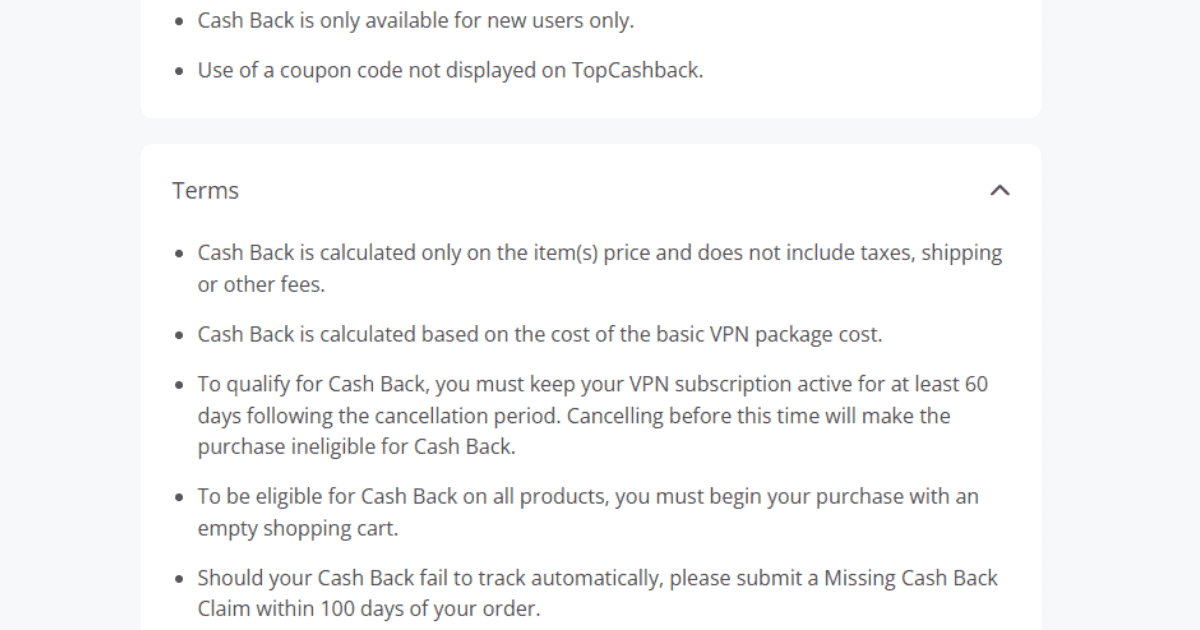Collapse the Terms section using the chevron
Image resolution: width=1200 pixels, height=630 pixels.
coord(999,190)
